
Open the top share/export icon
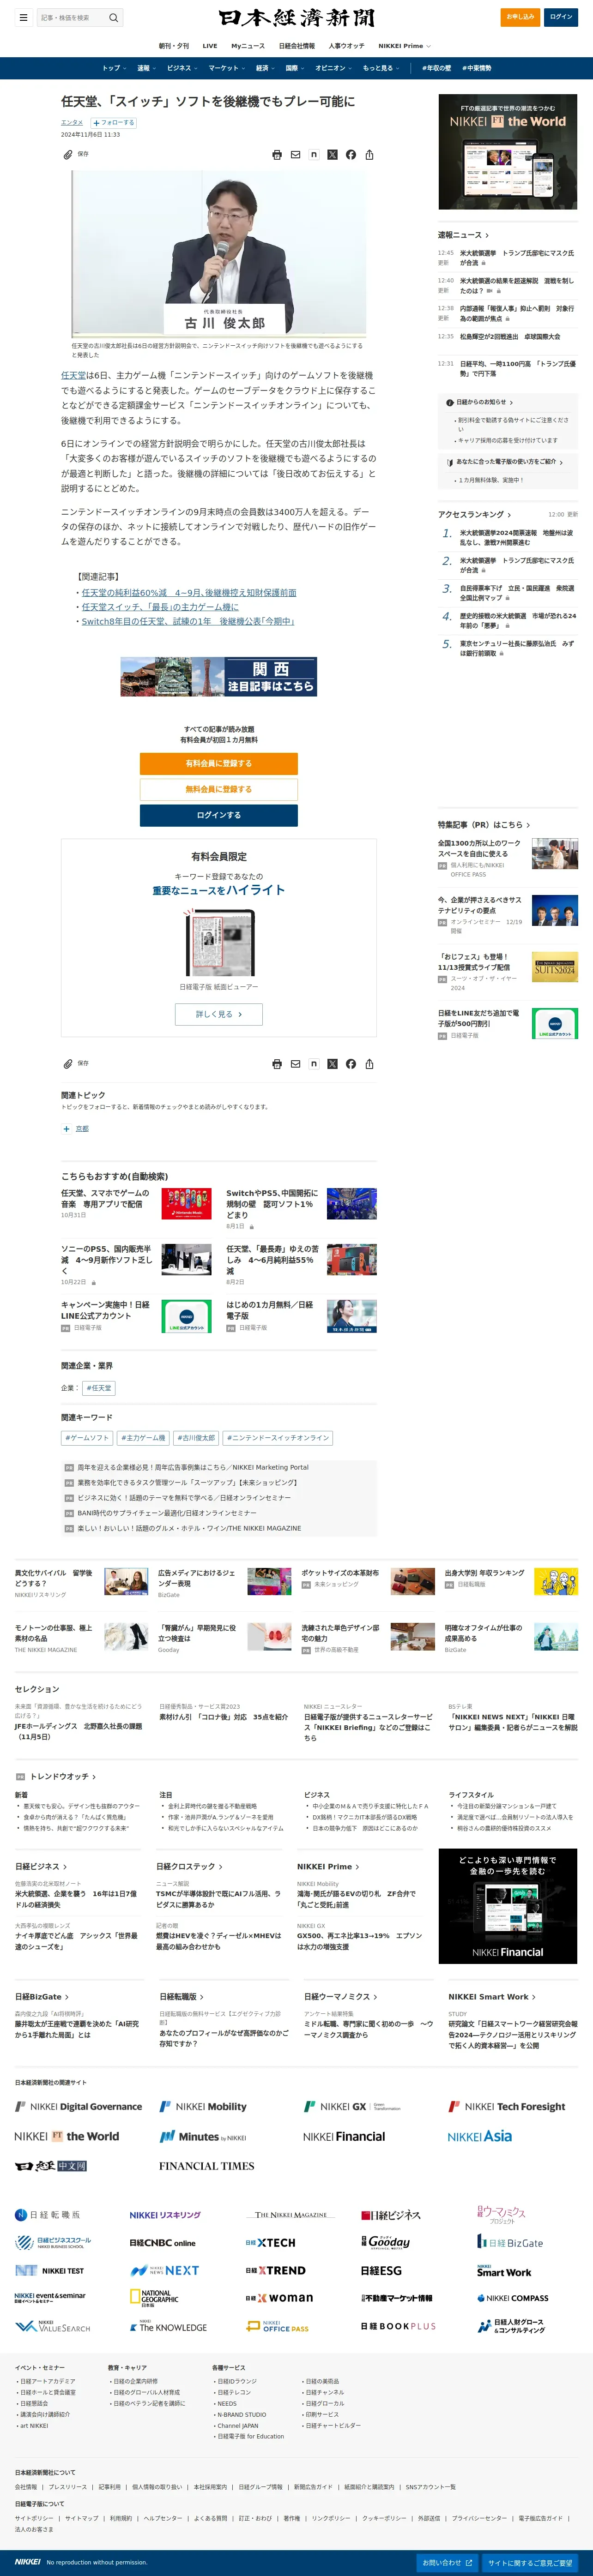tap(369, 155)
